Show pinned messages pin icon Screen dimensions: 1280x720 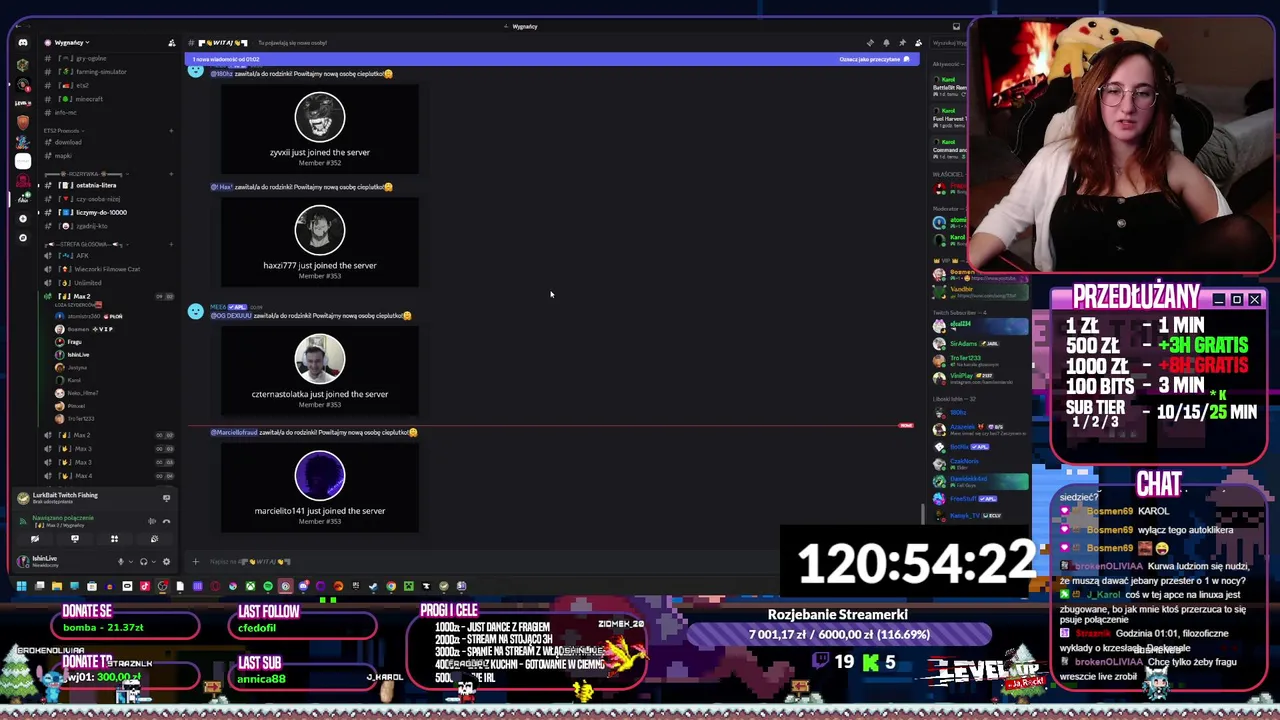(x=902, y=43)
